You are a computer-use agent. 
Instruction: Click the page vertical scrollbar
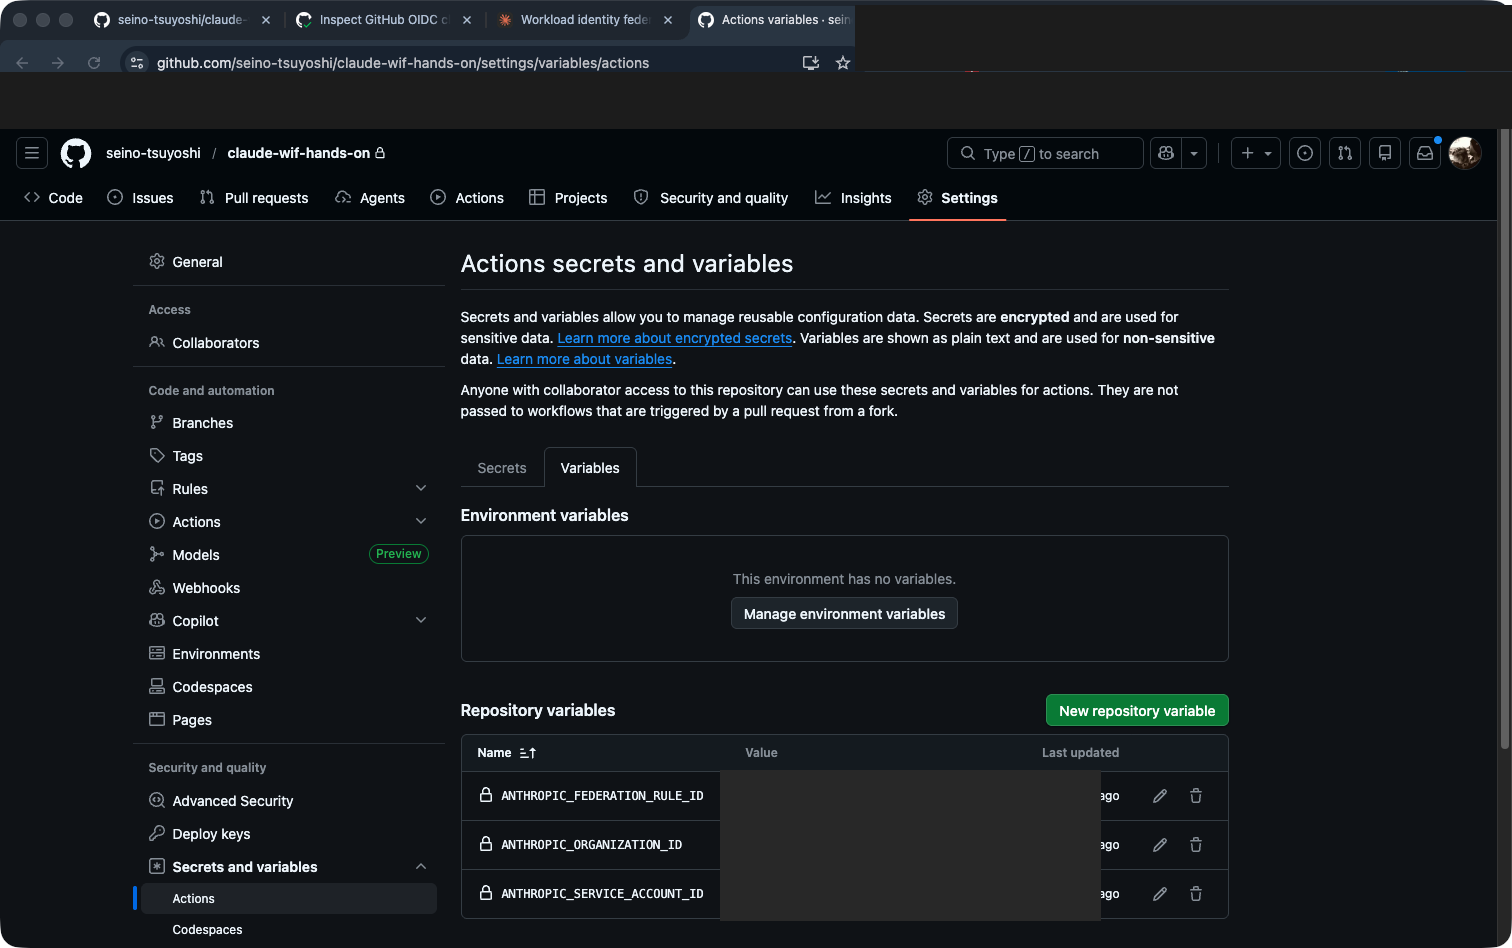(1505, 440)
